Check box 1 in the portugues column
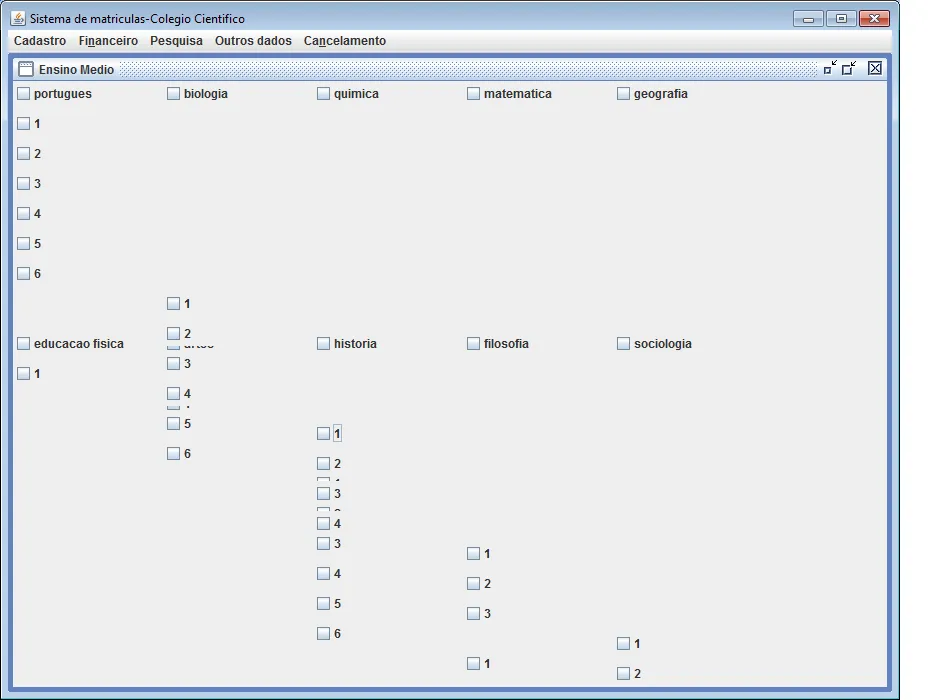Viewport: 938px width, 700px height. 23,123
